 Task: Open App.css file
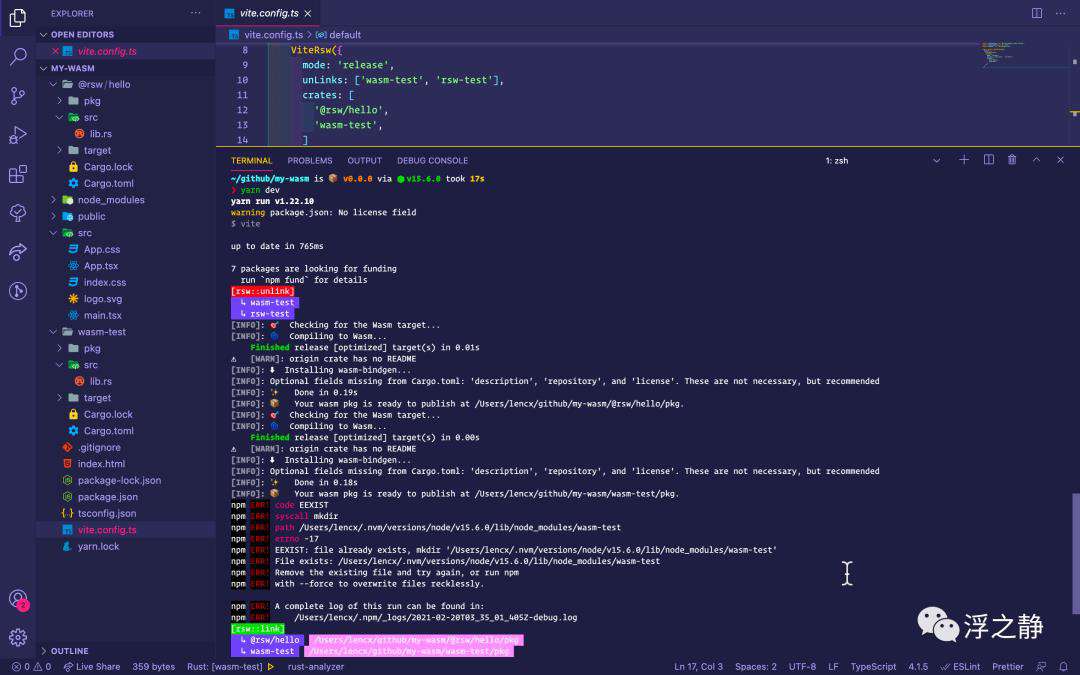coord(101,249)
